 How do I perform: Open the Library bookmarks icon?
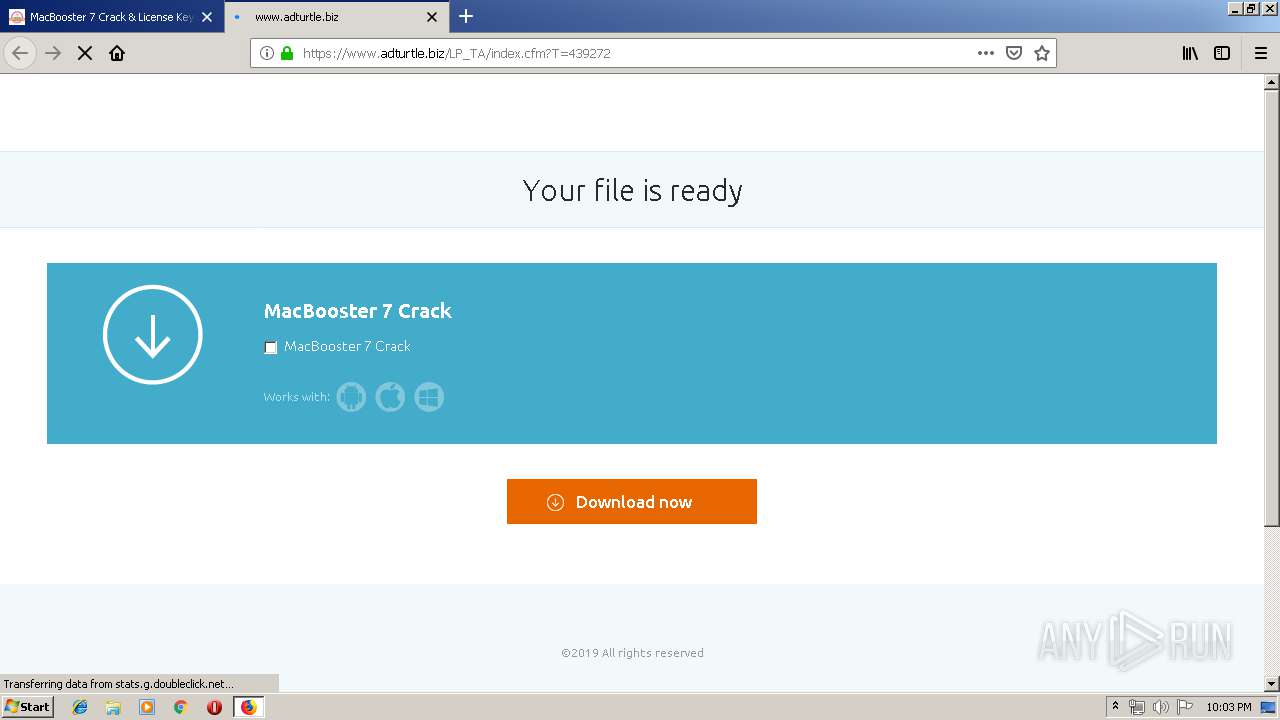pos(1190,53)
